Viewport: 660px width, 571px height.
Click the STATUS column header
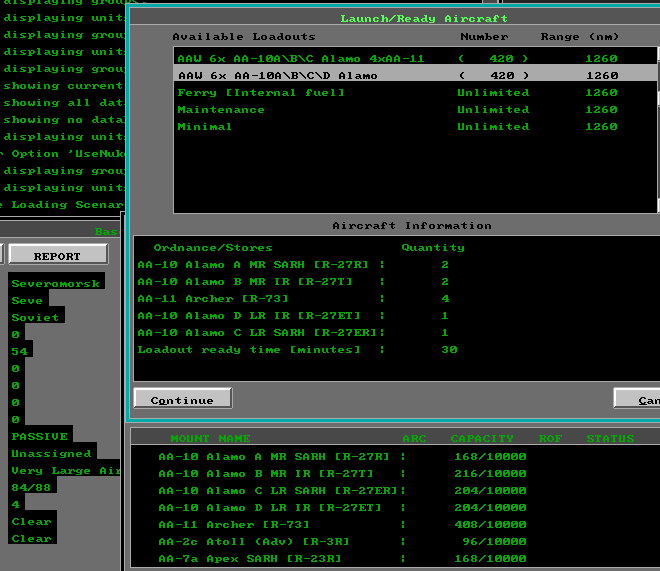(610, 438)
